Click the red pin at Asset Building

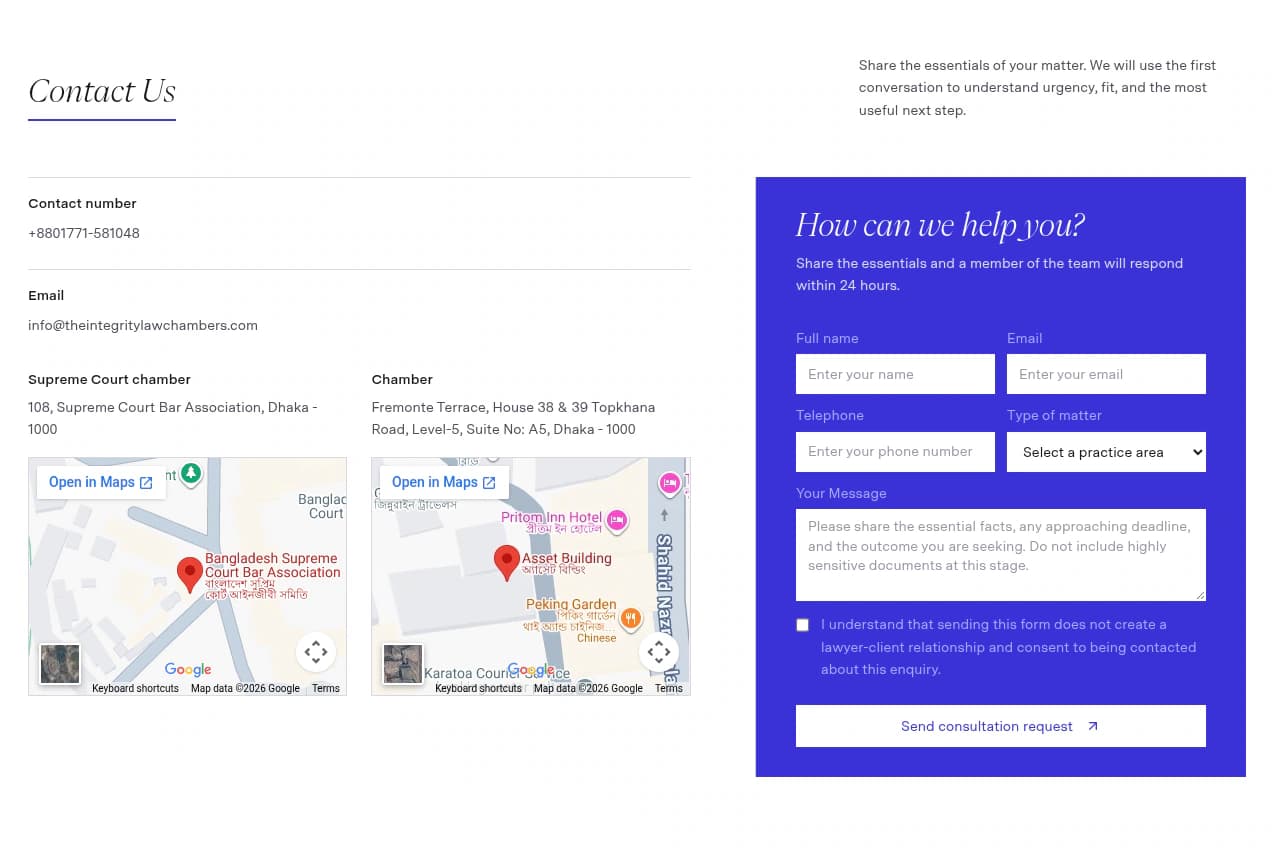pyautogui.click(x=507, y=562)
